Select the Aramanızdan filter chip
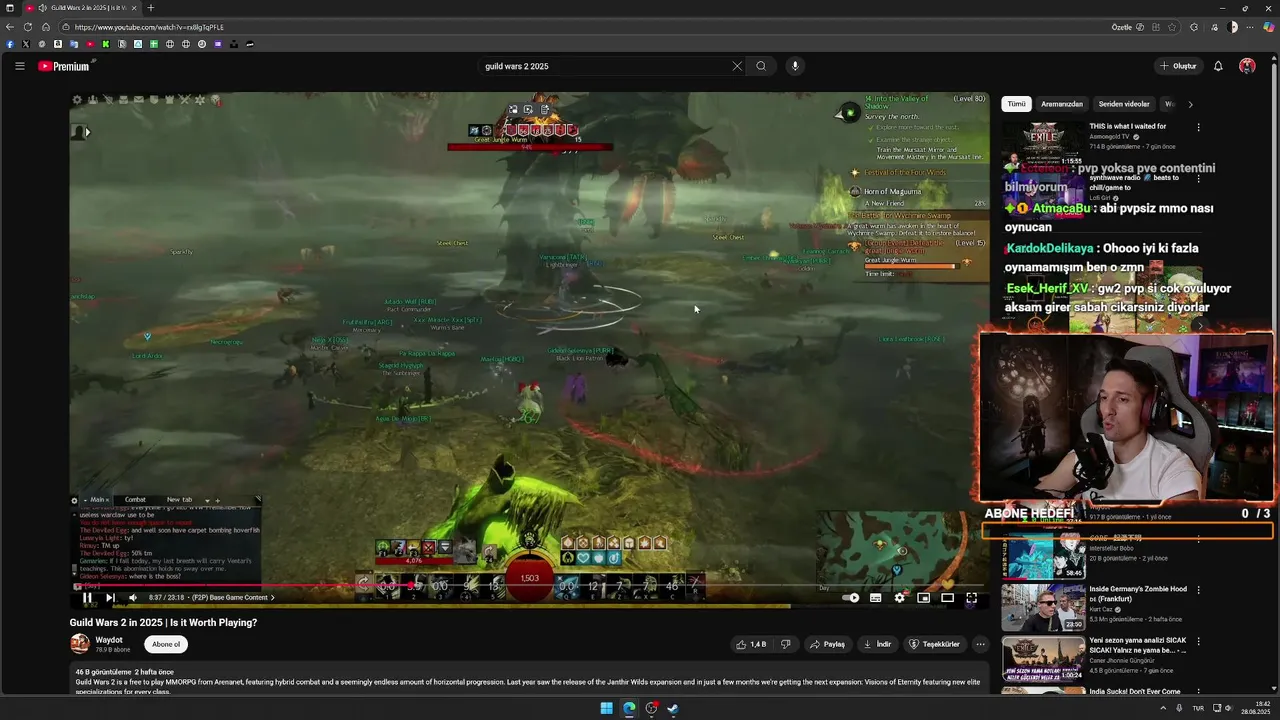The height and width of the screenshot is (720, 1280). pyautogui.click(x=1062, y=104)
